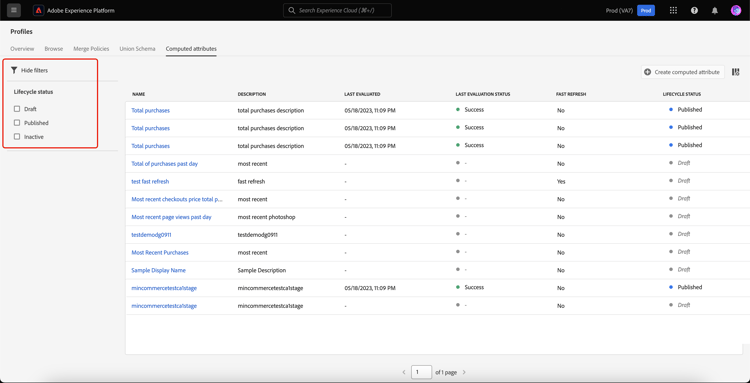Open Most recent page views past day
The width and height of the screenshot is (750, 383).
coord(171,217)
